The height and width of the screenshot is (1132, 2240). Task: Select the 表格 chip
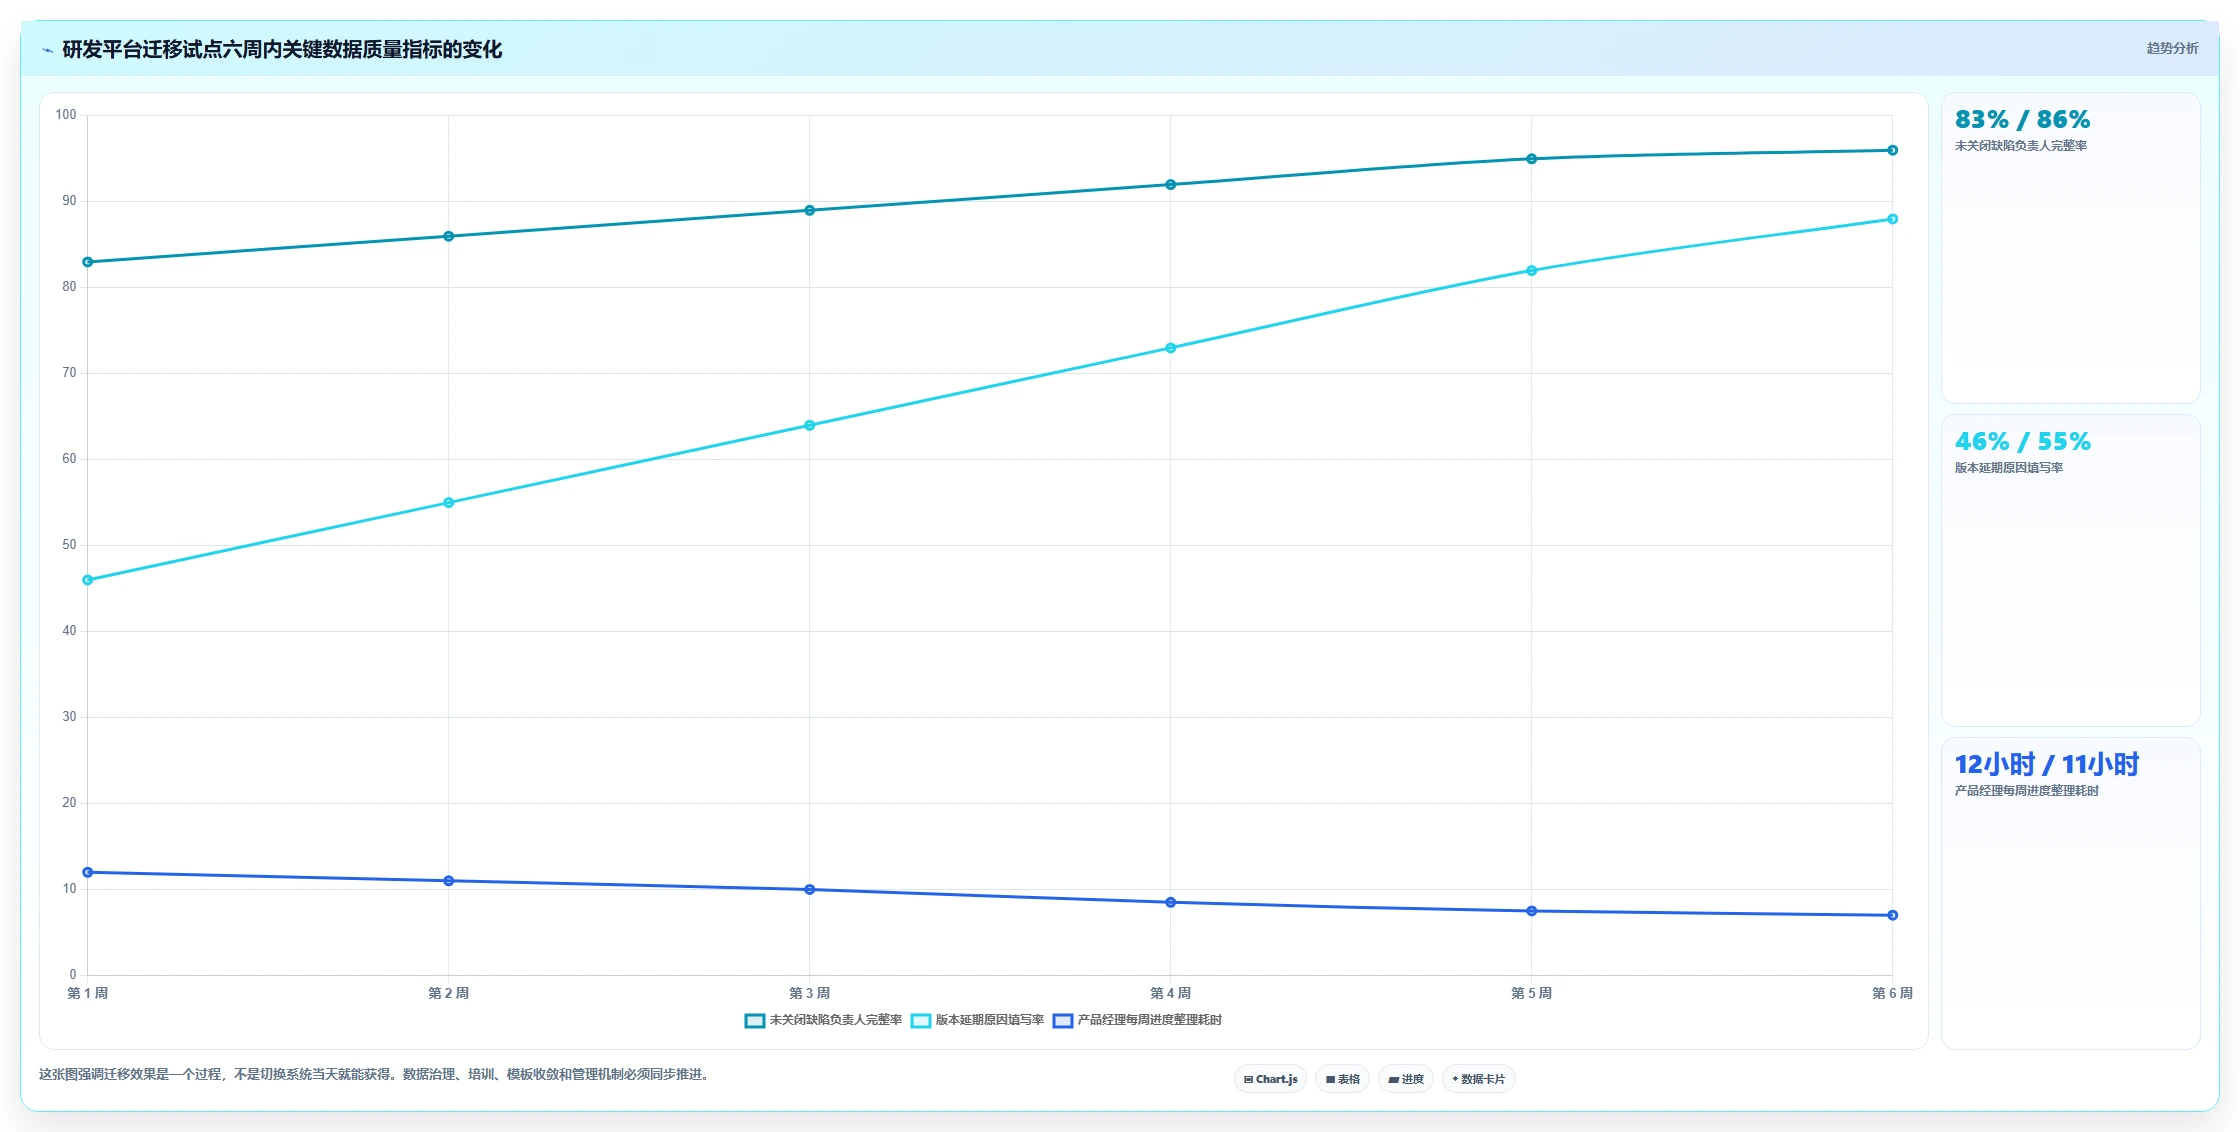click(1342, 1079)
